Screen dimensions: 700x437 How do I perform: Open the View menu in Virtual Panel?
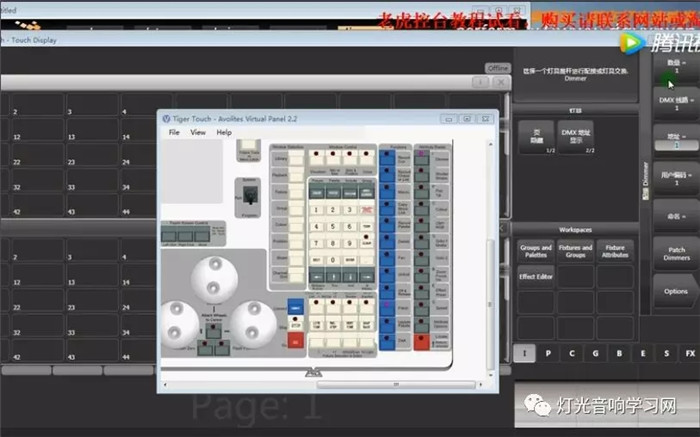pos(198,132)
